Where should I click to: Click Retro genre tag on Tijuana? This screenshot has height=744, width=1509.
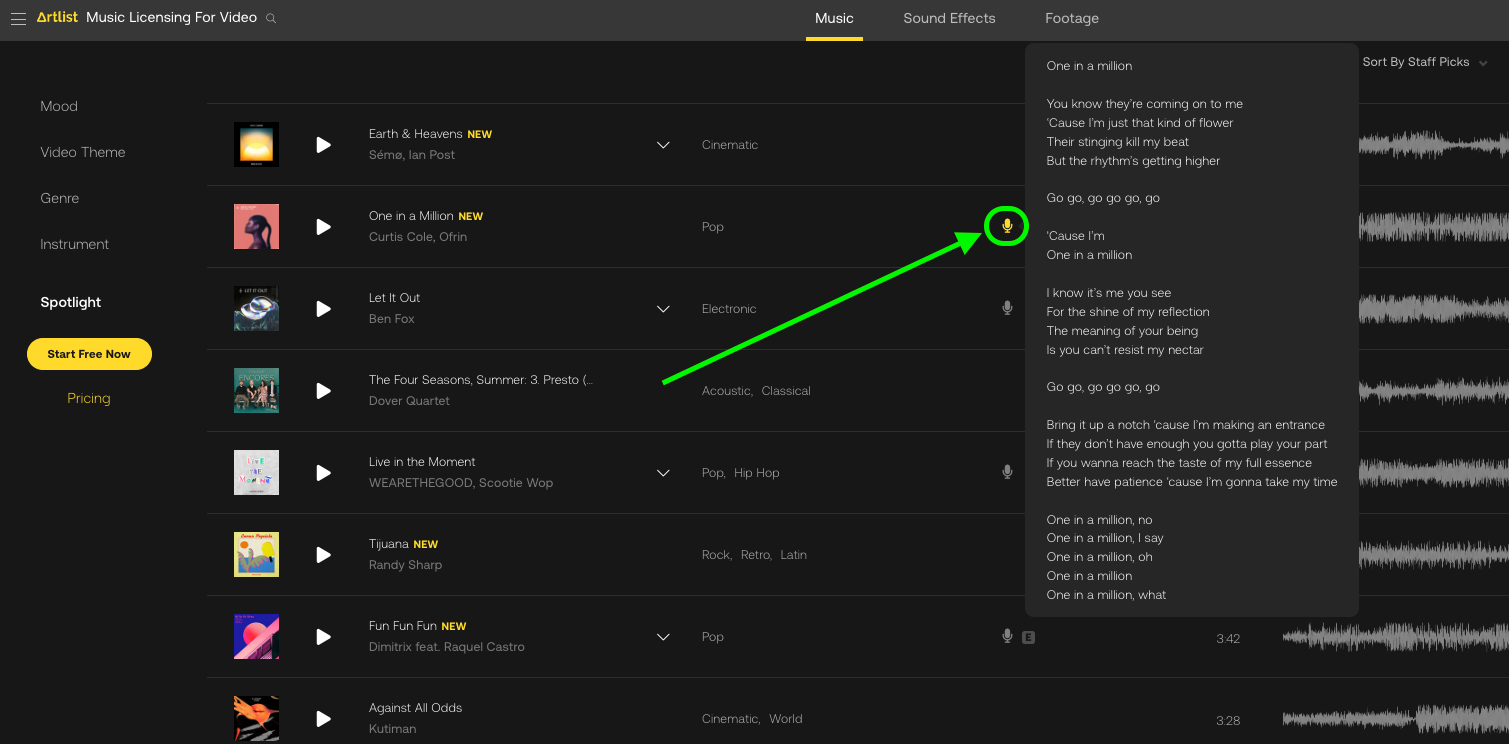click(756, 555)
